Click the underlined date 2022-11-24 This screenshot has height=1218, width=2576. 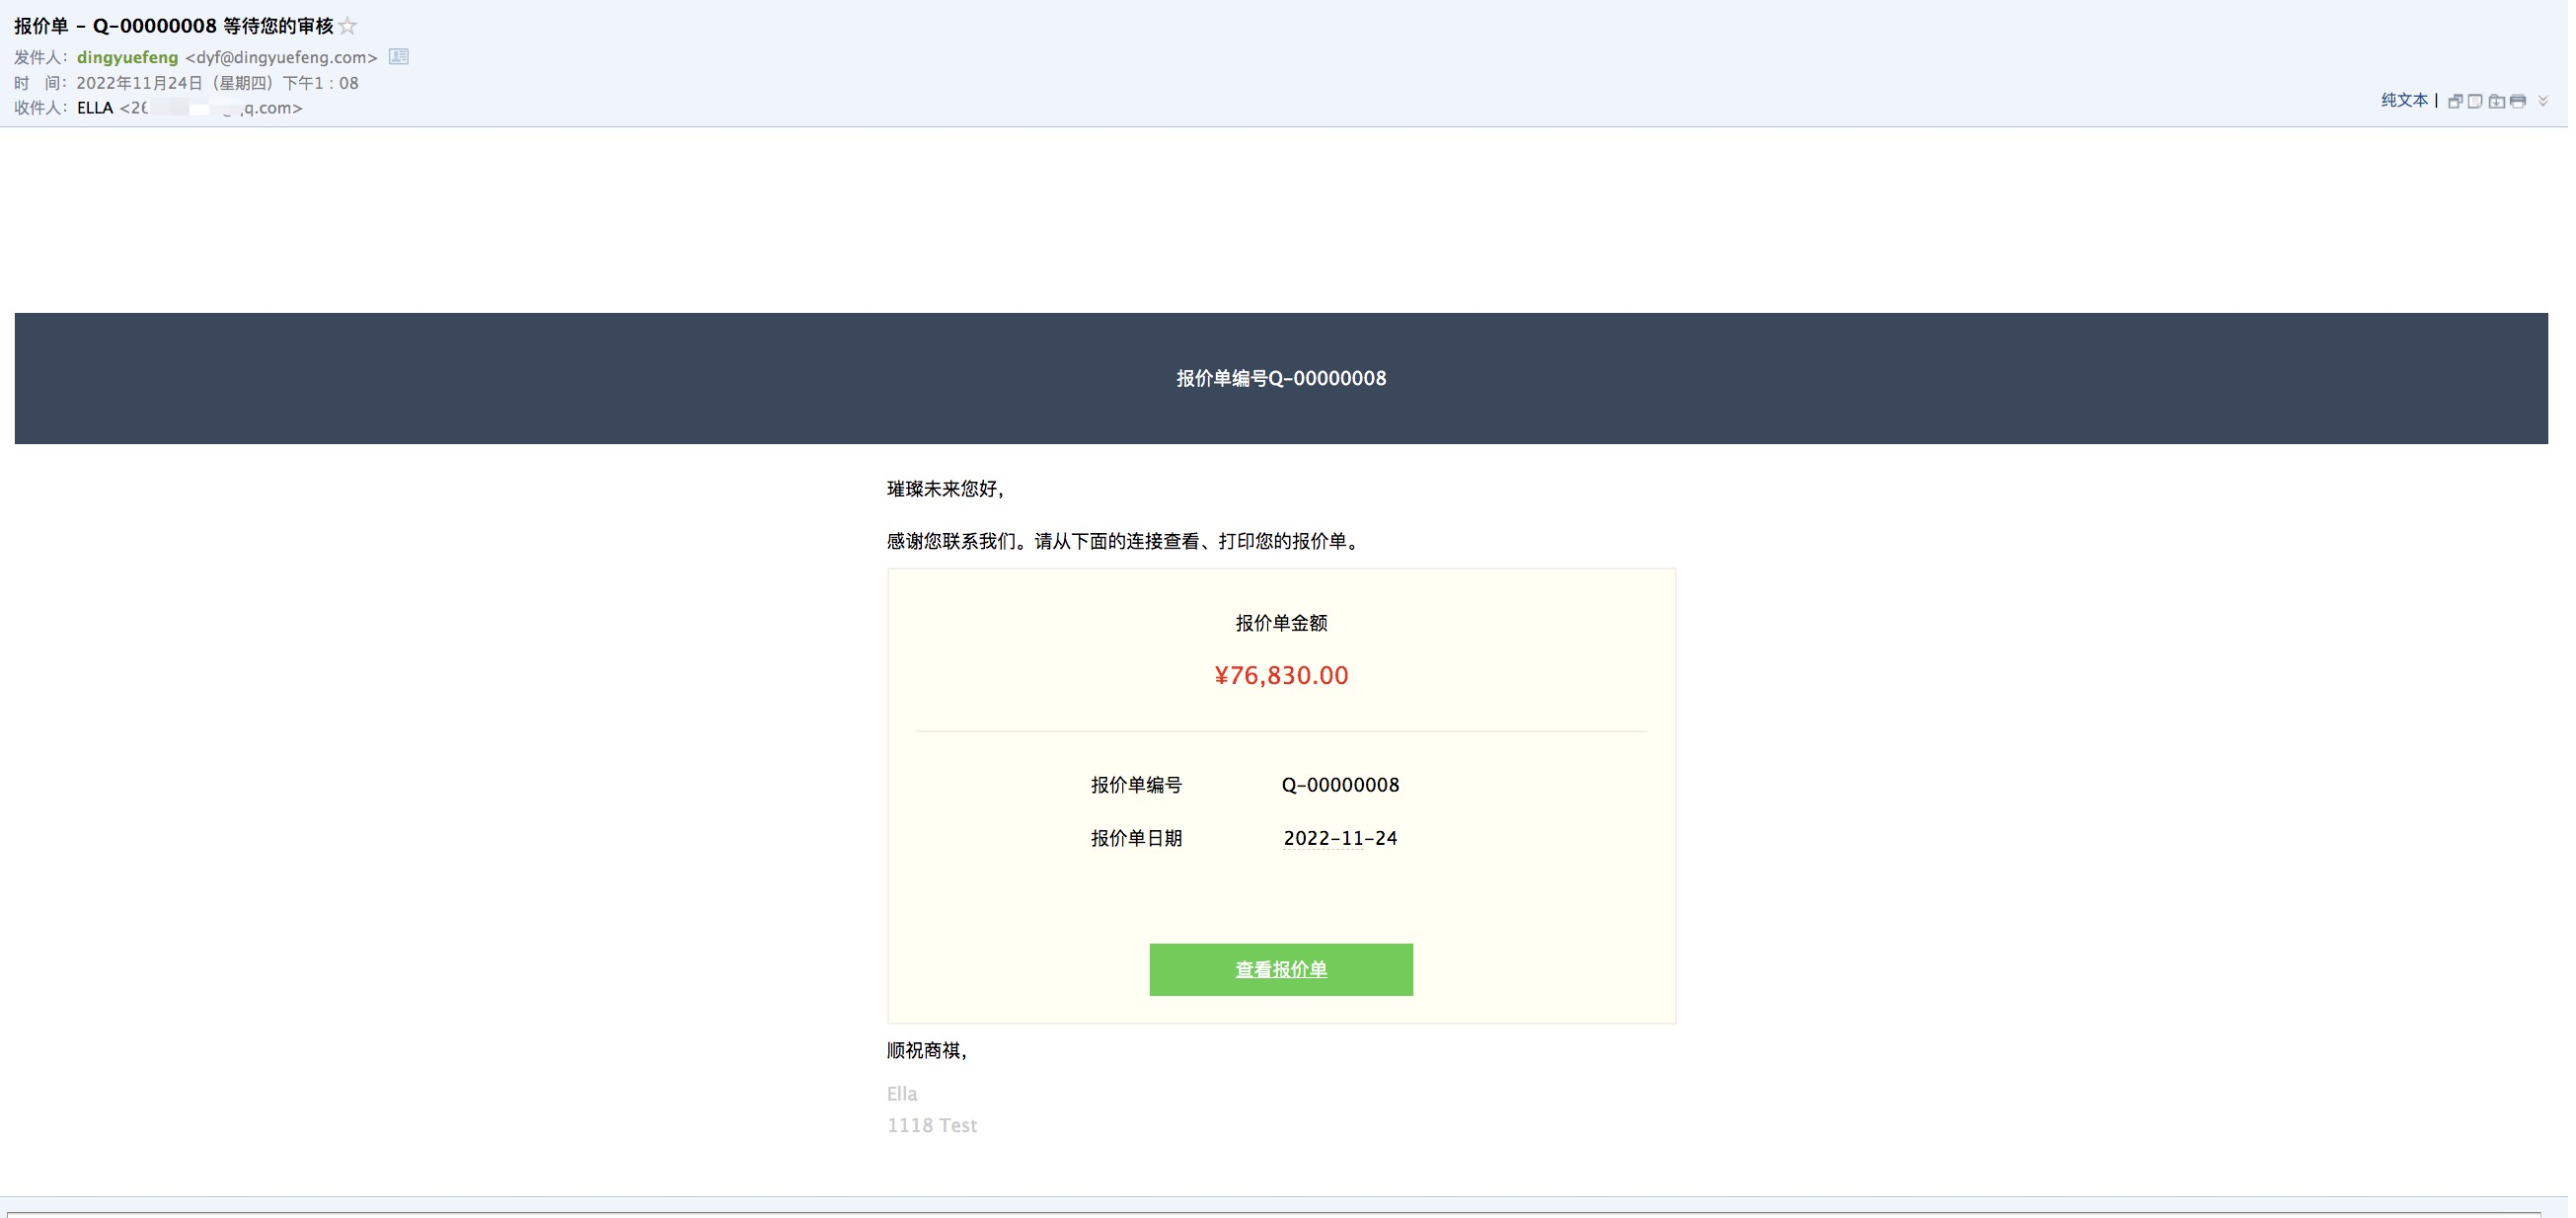[1339, 838]
